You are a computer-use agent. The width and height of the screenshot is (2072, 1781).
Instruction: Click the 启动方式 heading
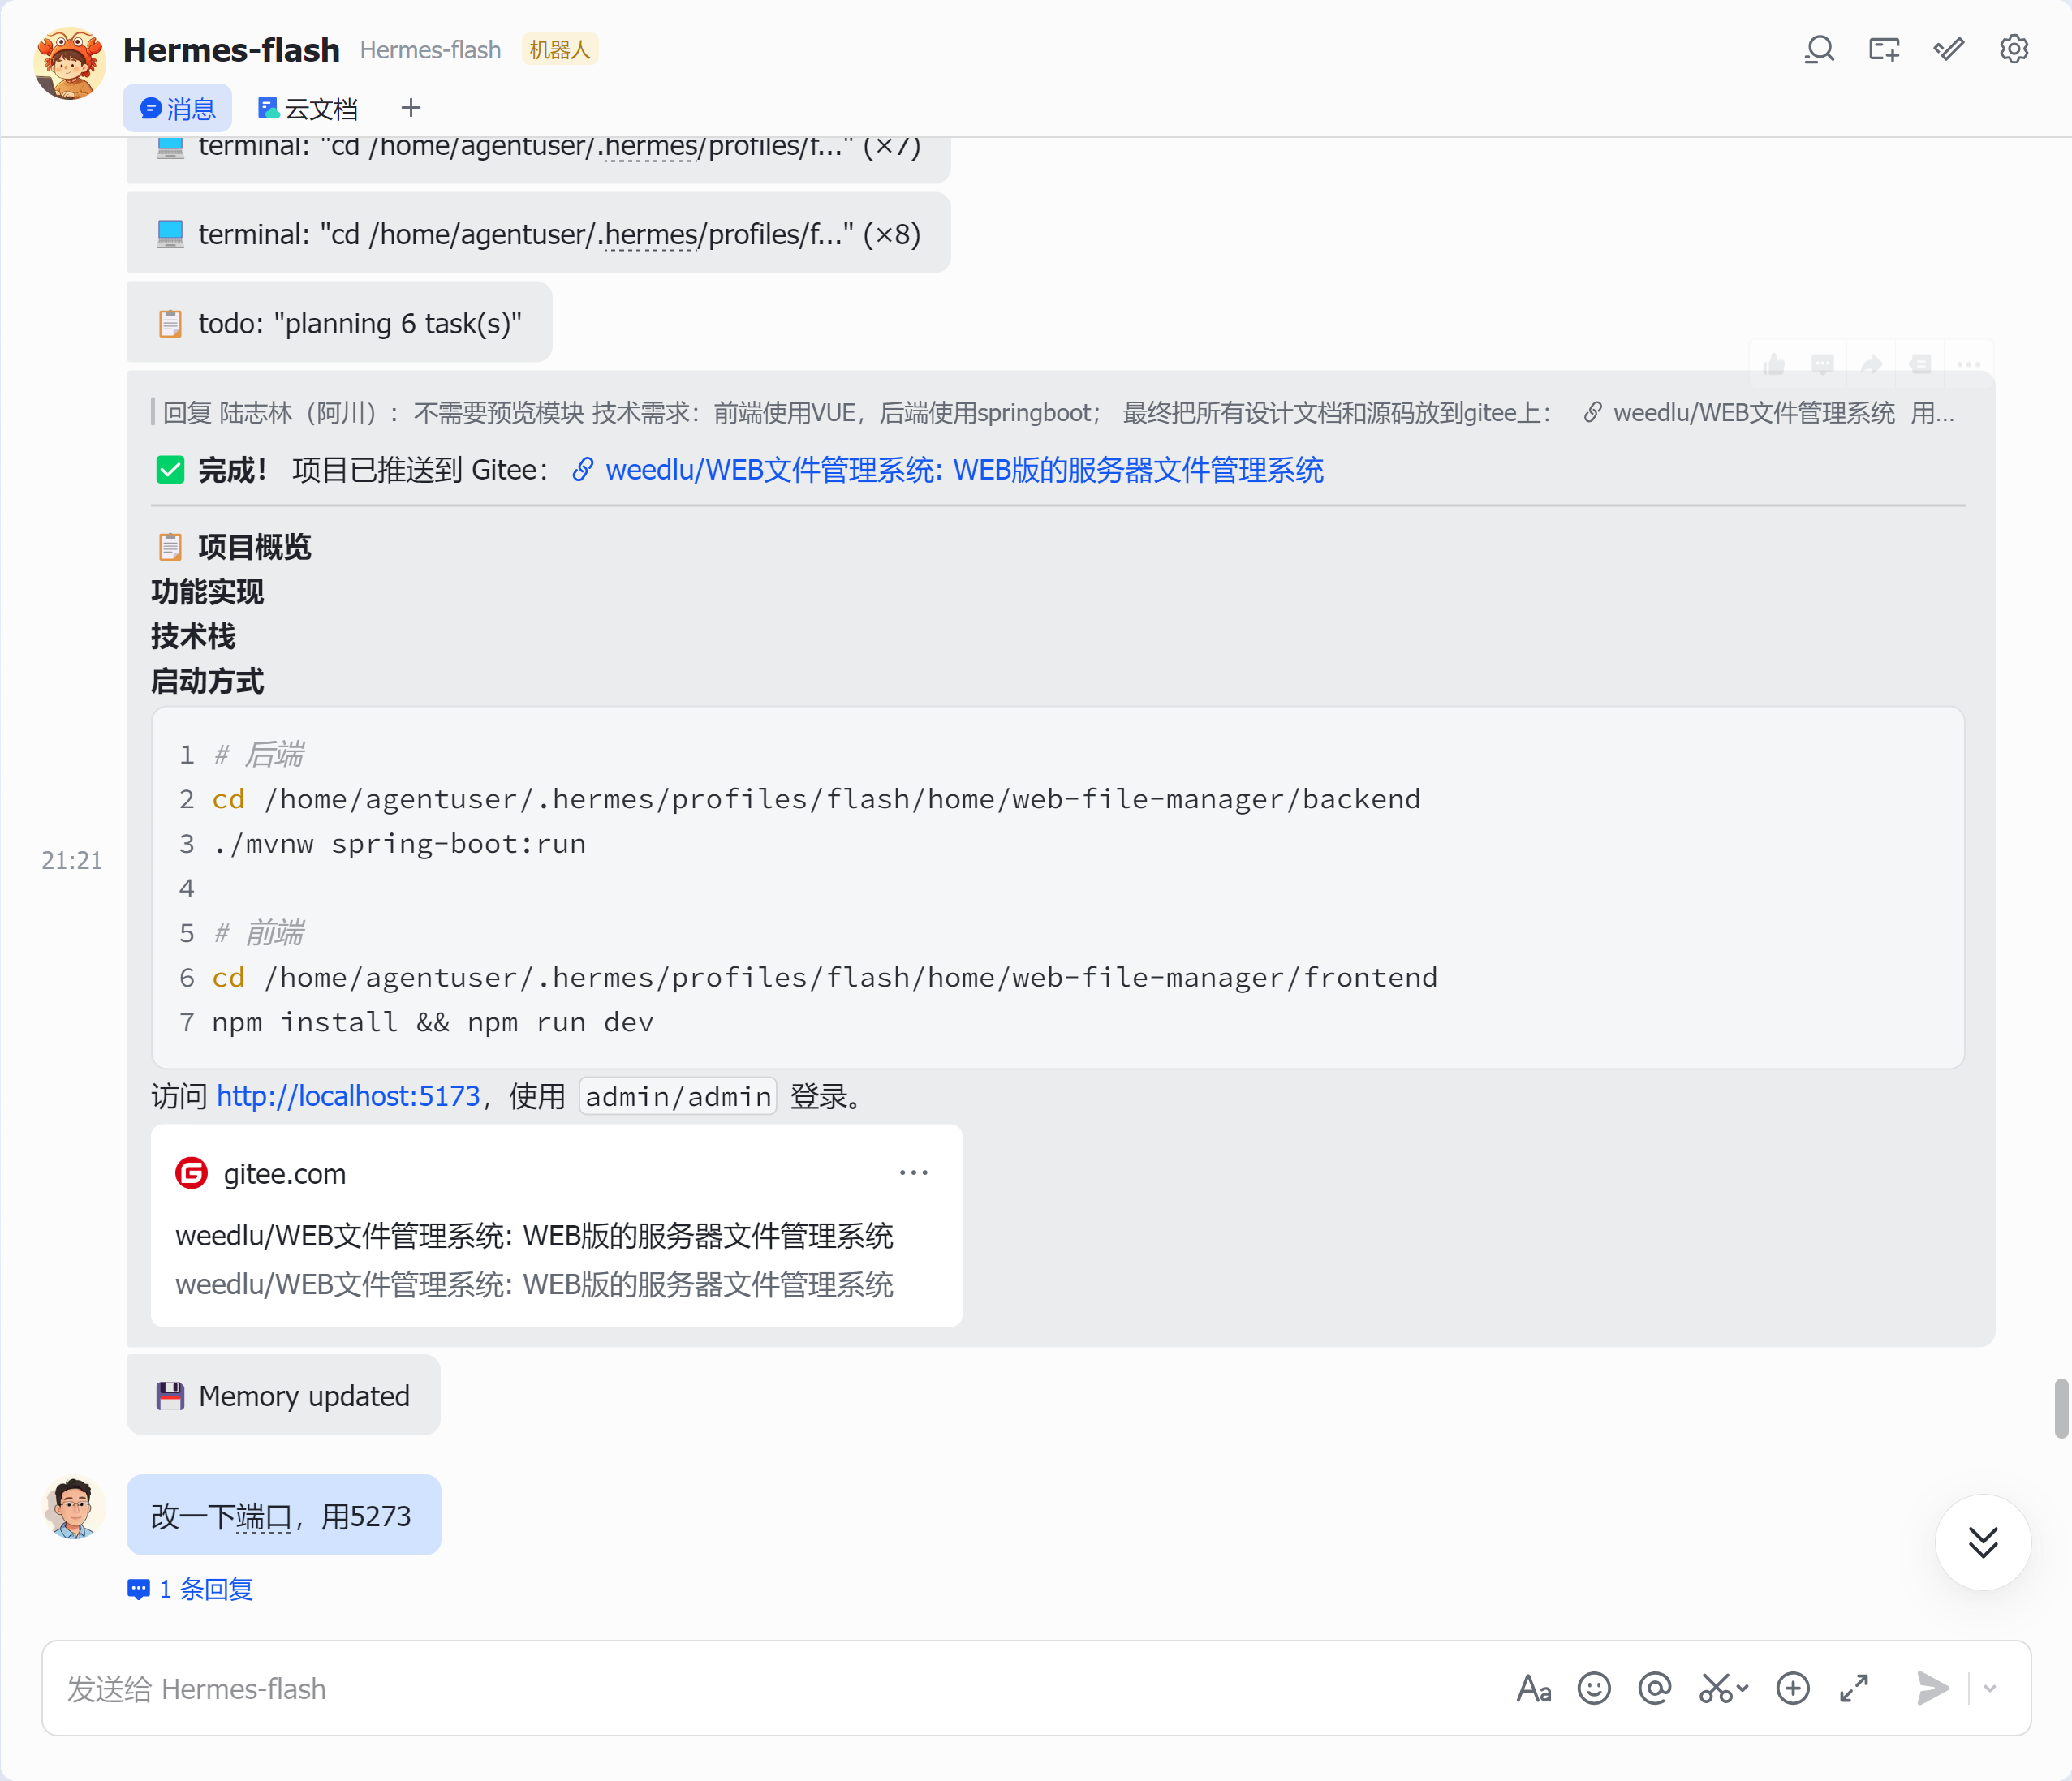click(x=207, y=681)
